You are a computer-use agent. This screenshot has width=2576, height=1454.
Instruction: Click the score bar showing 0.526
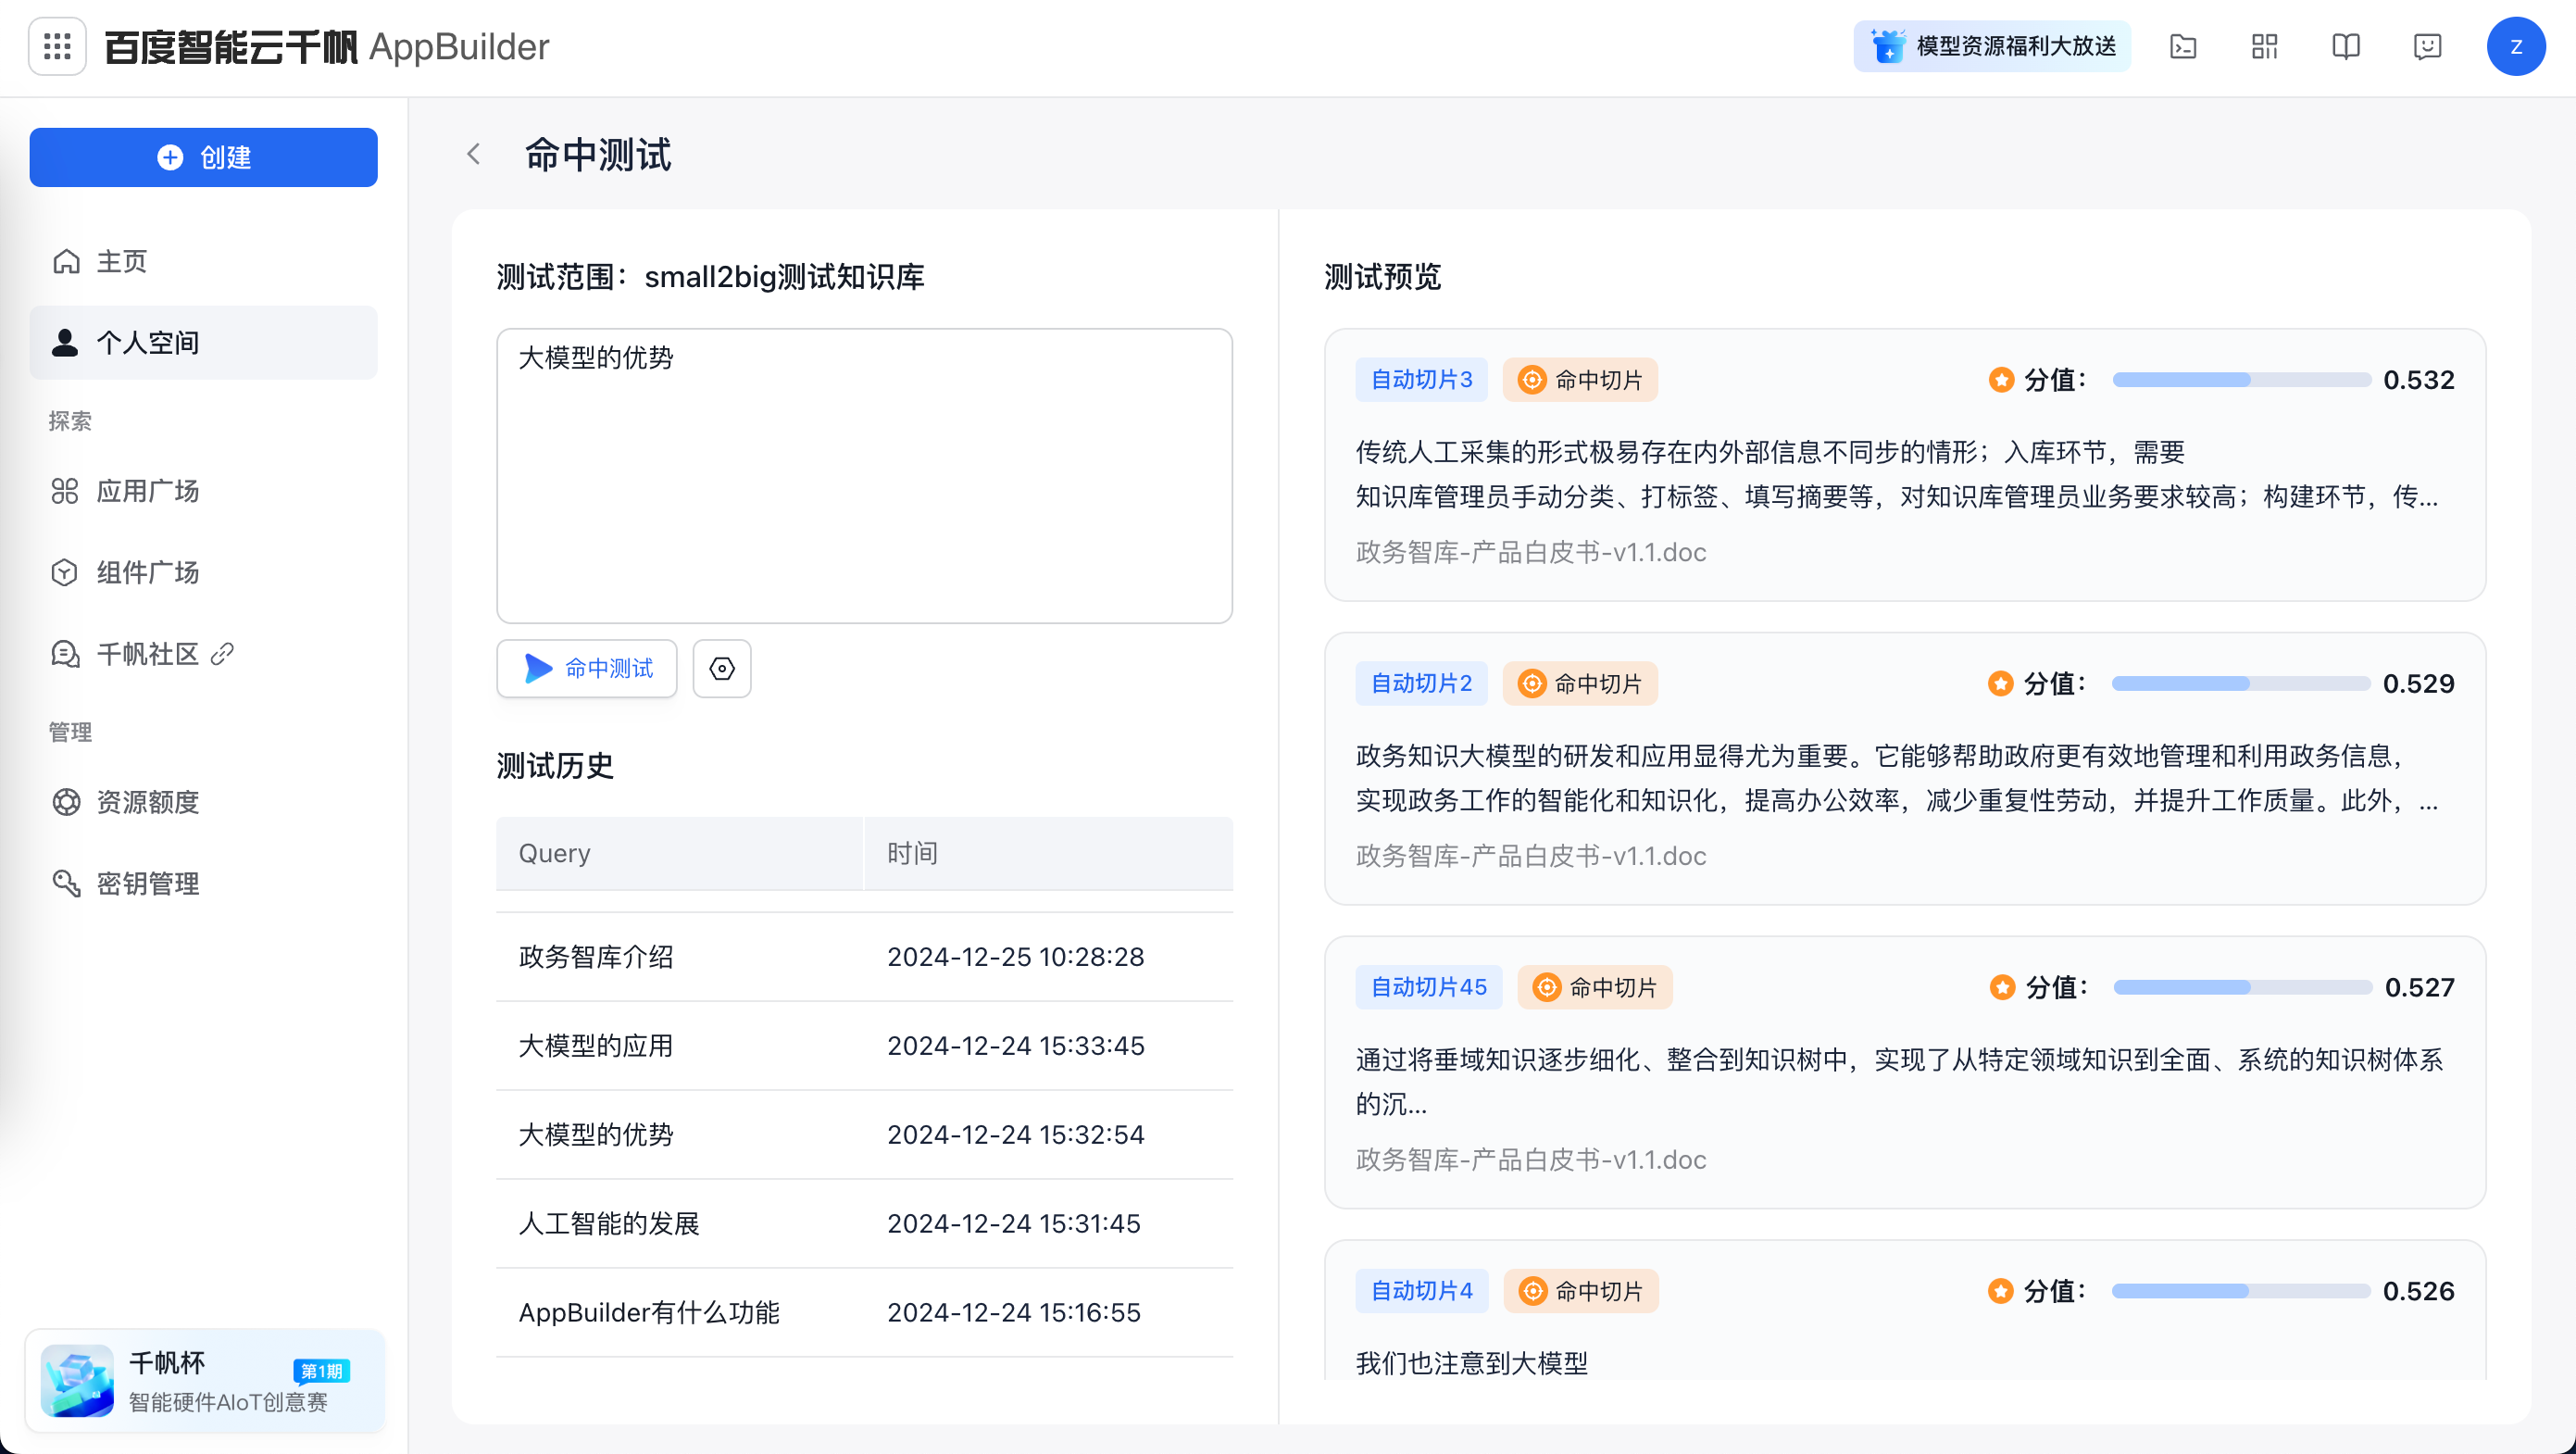[2241, 1292]
